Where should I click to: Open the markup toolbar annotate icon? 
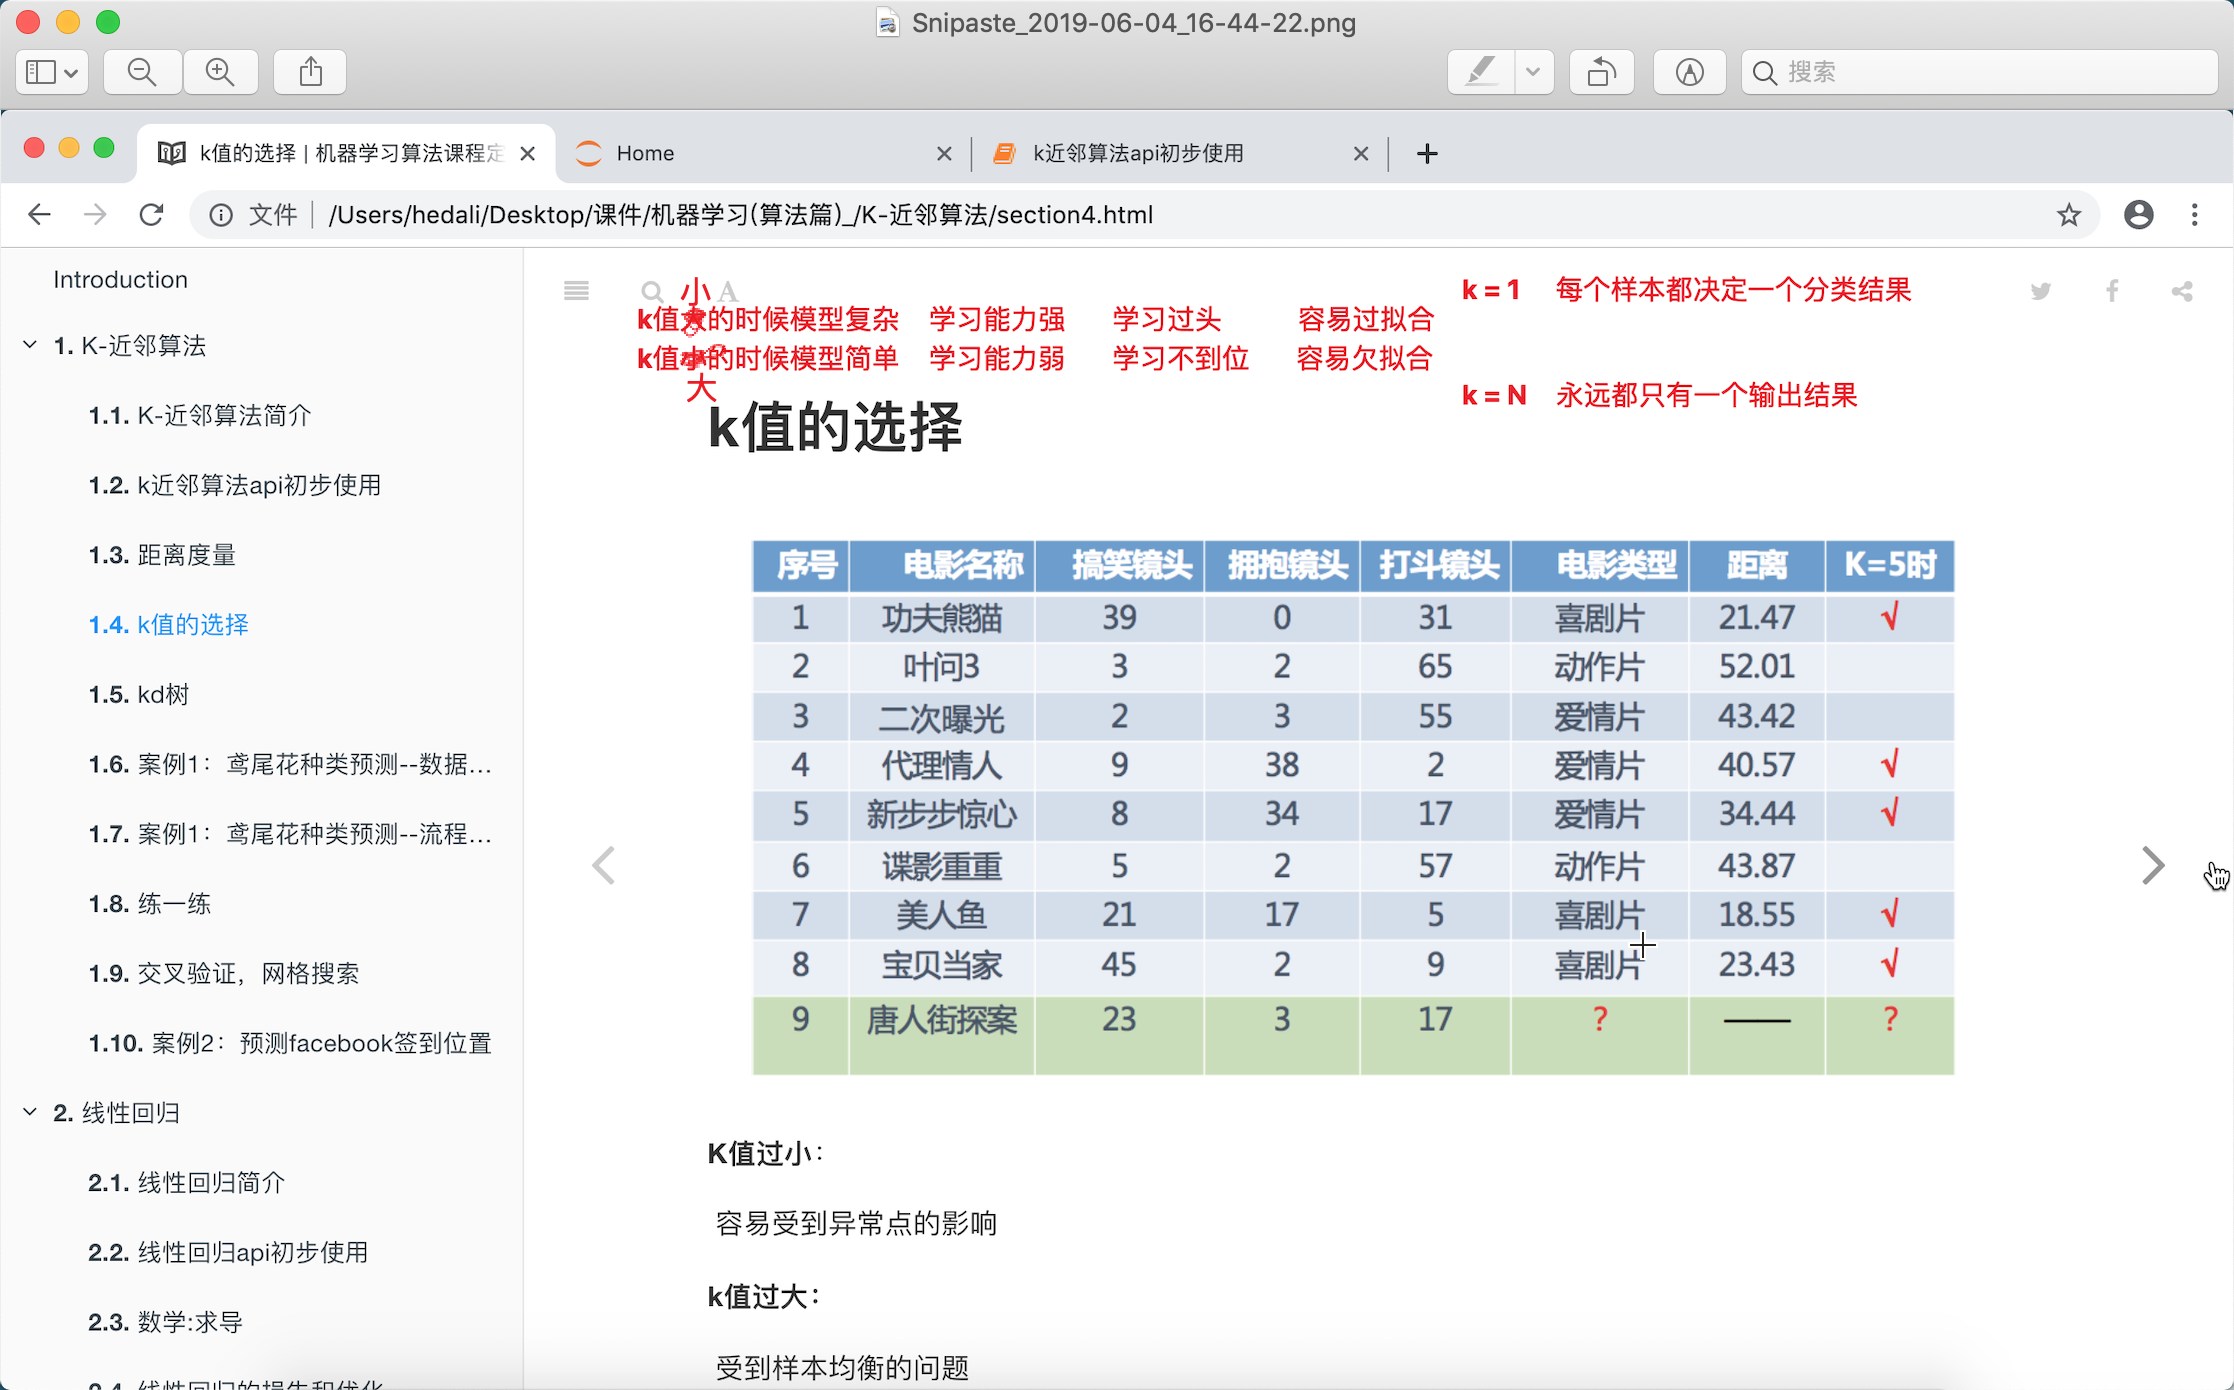pyautogui.click(x=1689, y=72)
